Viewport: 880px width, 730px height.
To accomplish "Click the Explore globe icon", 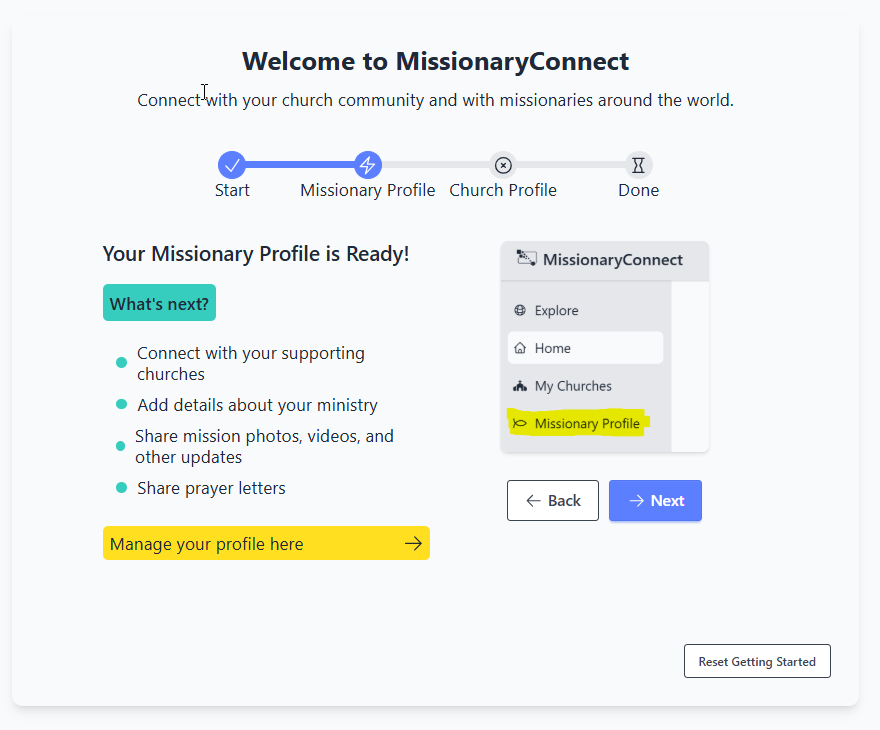I will [x=520, y=311].
